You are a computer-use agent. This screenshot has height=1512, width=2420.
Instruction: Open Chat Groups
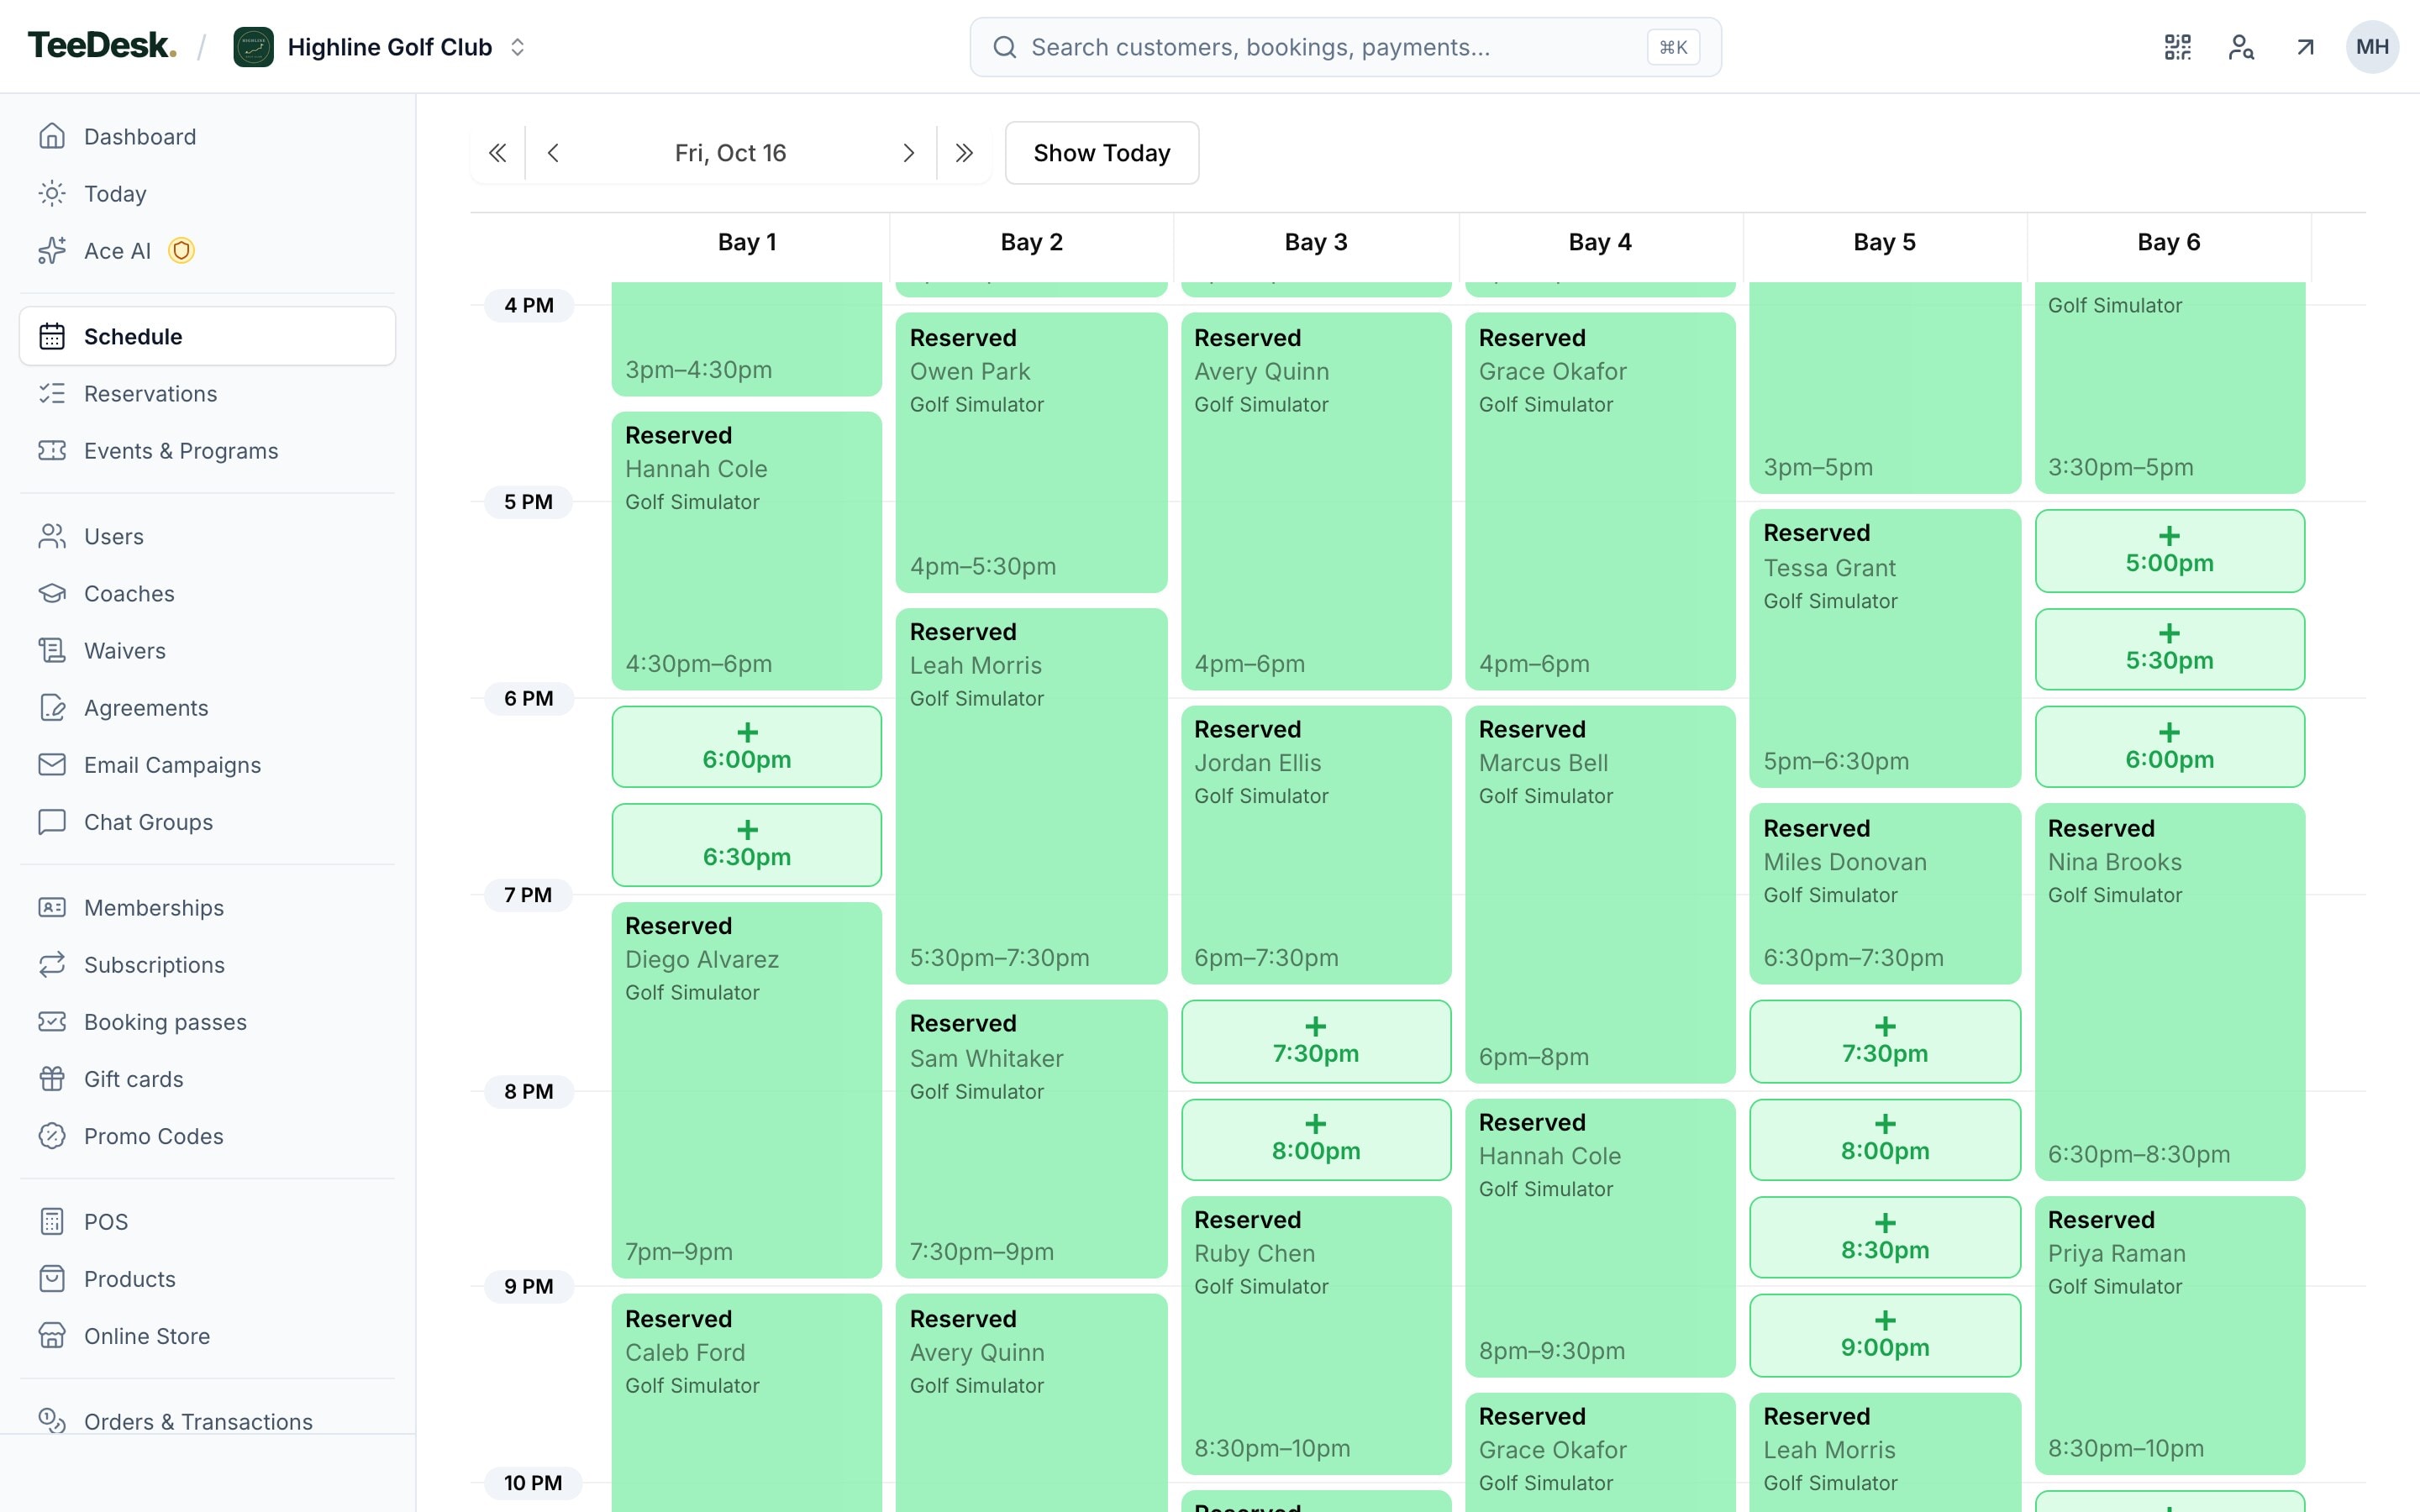click(x=207, y=822)
